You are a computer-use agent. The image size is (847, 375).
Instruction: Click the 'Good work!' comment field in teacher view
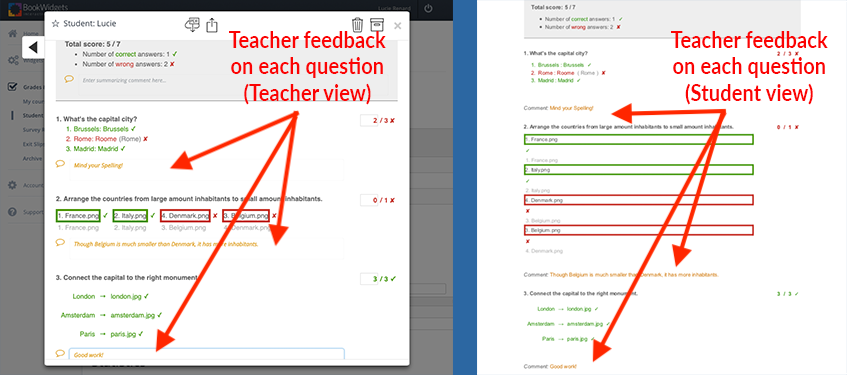[x=206, y=354]
